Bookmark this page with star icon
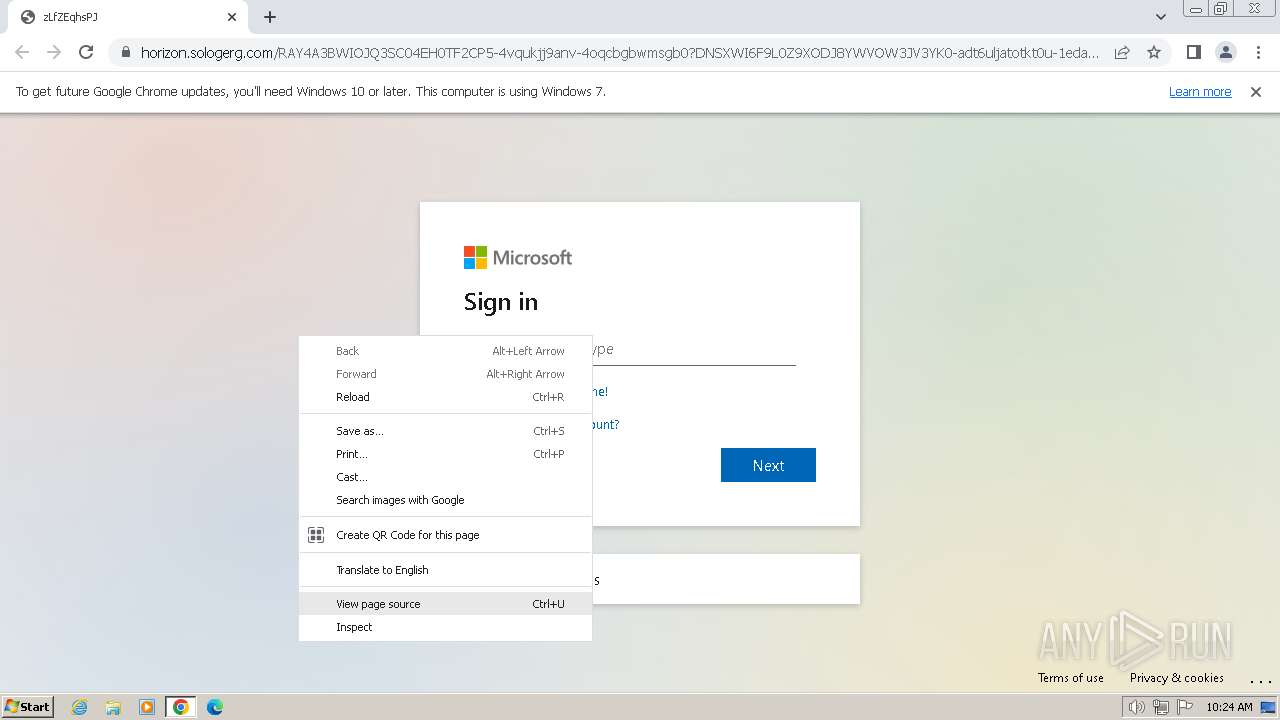This screenshot has width=1280, height=720. (x=1154, y=52)
